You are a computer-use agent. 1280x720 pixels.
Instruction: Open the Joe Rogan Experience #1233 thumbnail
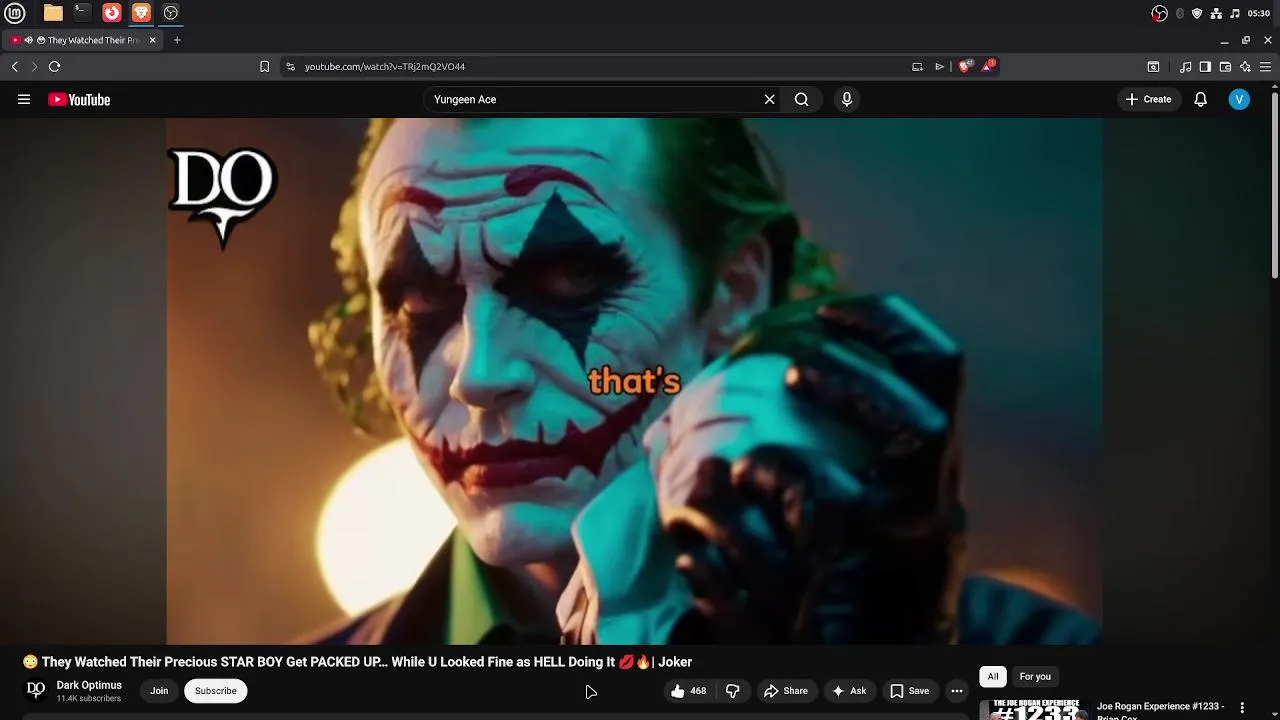coord(1034,709)
